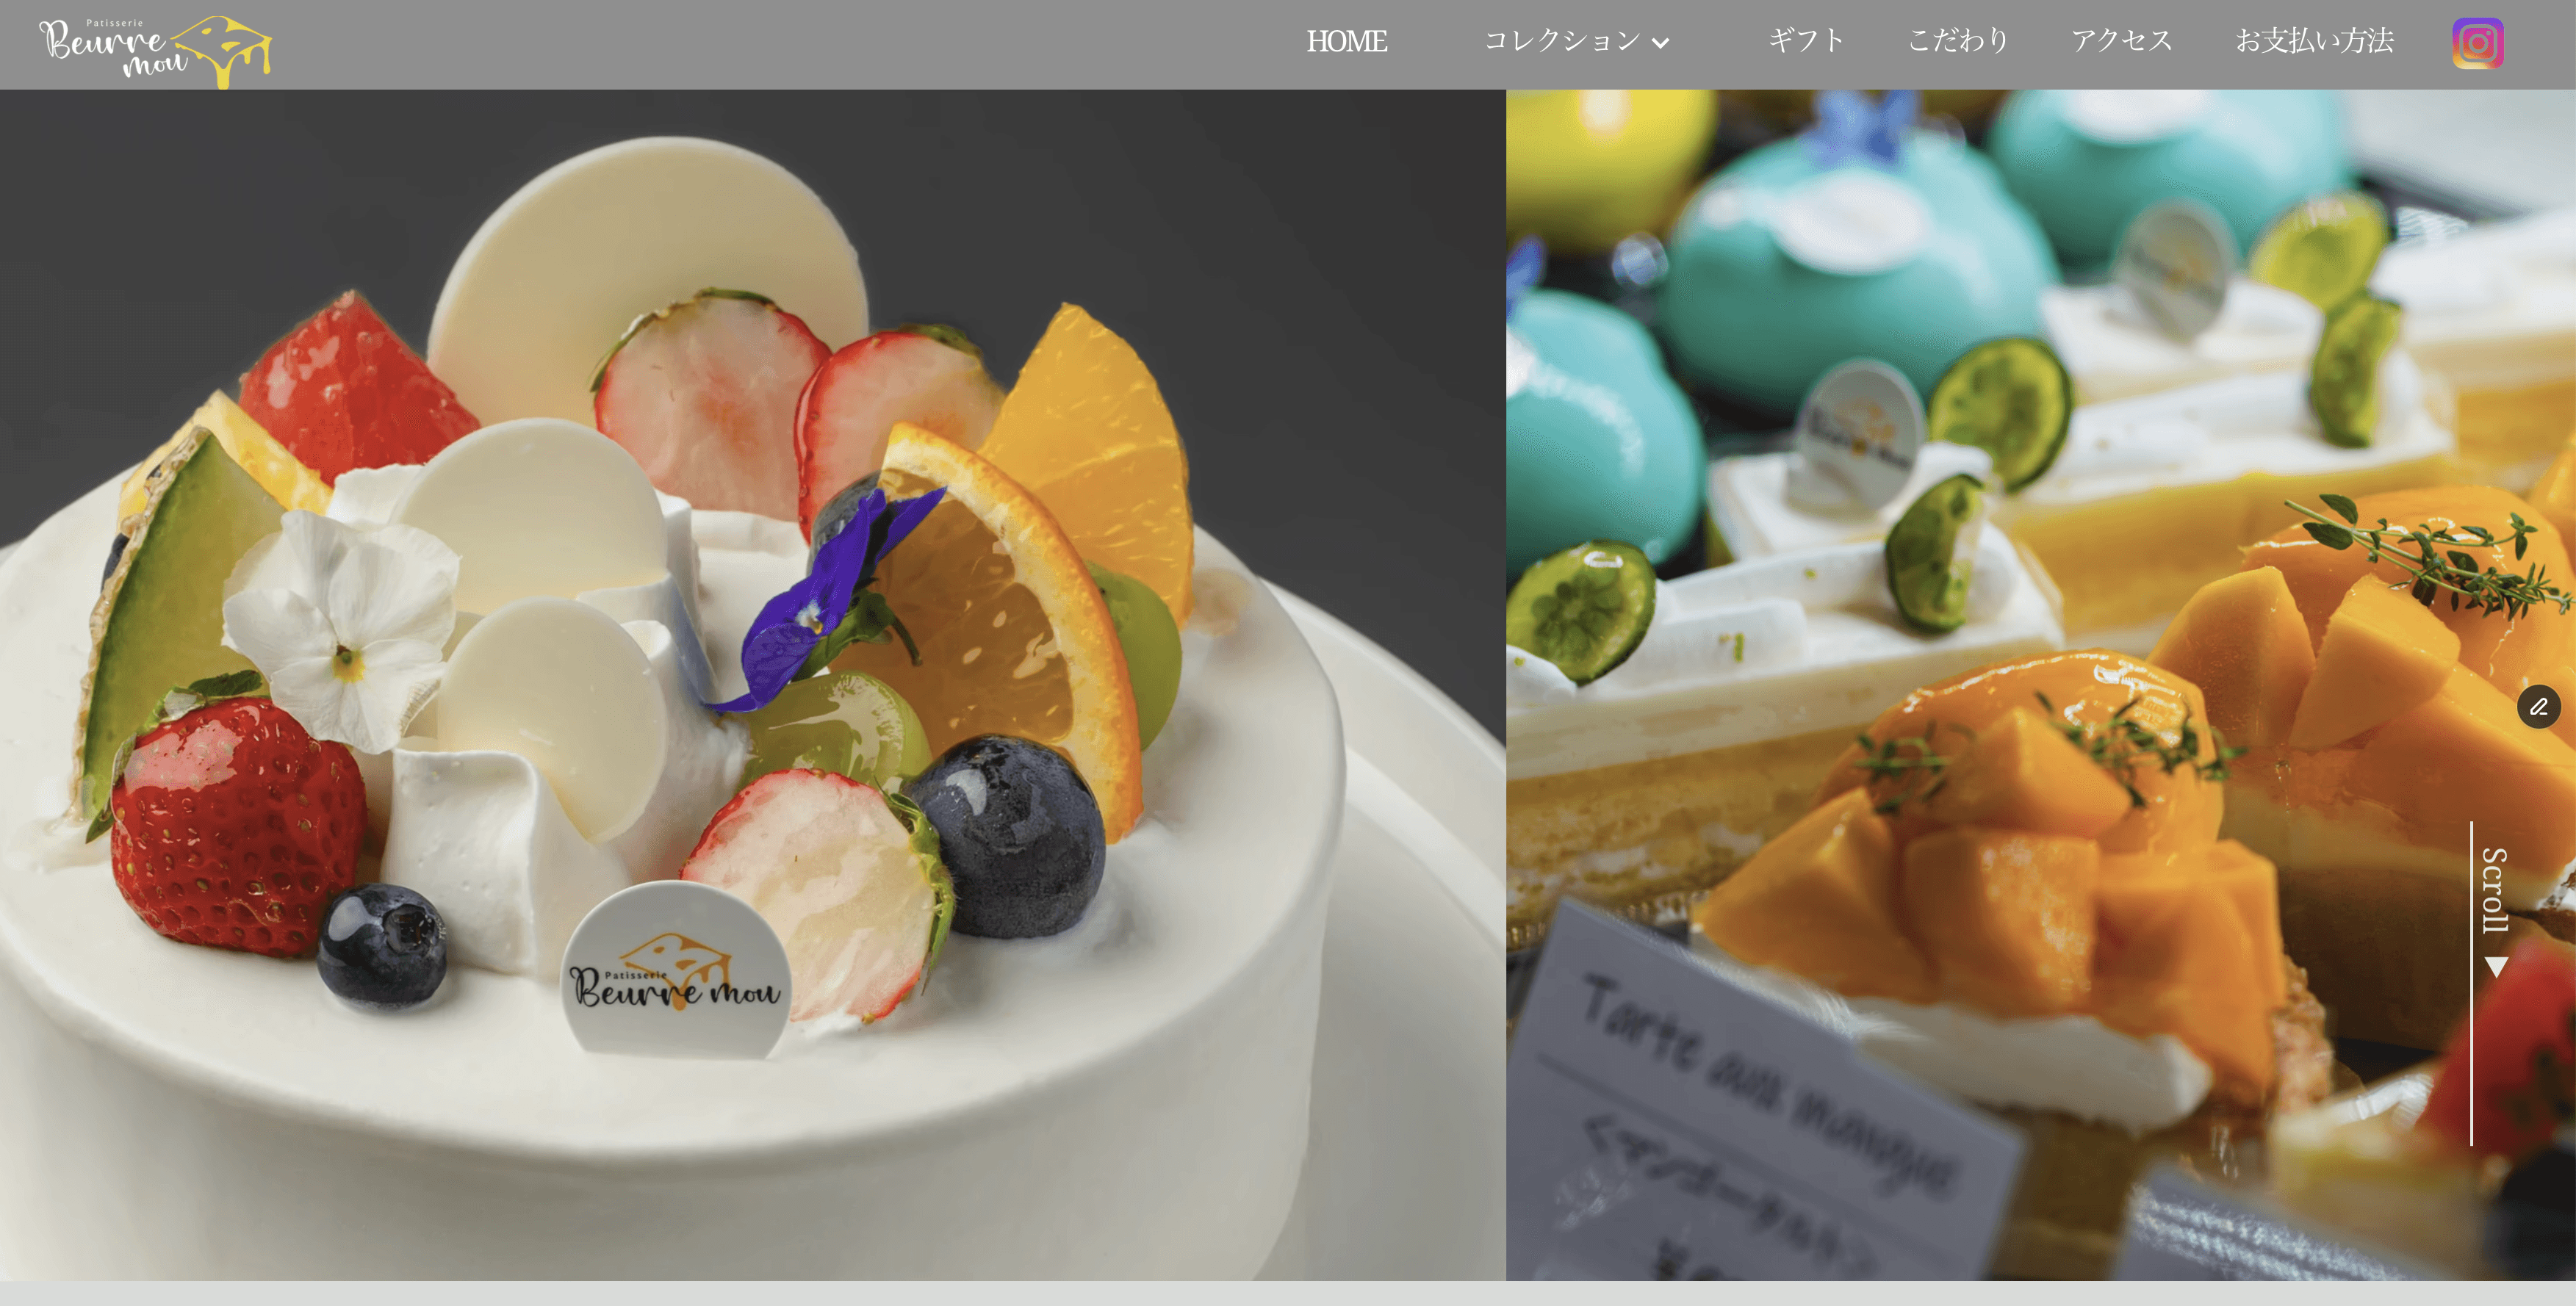This screenshot has width=2576, height=1306.
Task: Click the Beurre mou header logo
Action: [x=155, y=50]
